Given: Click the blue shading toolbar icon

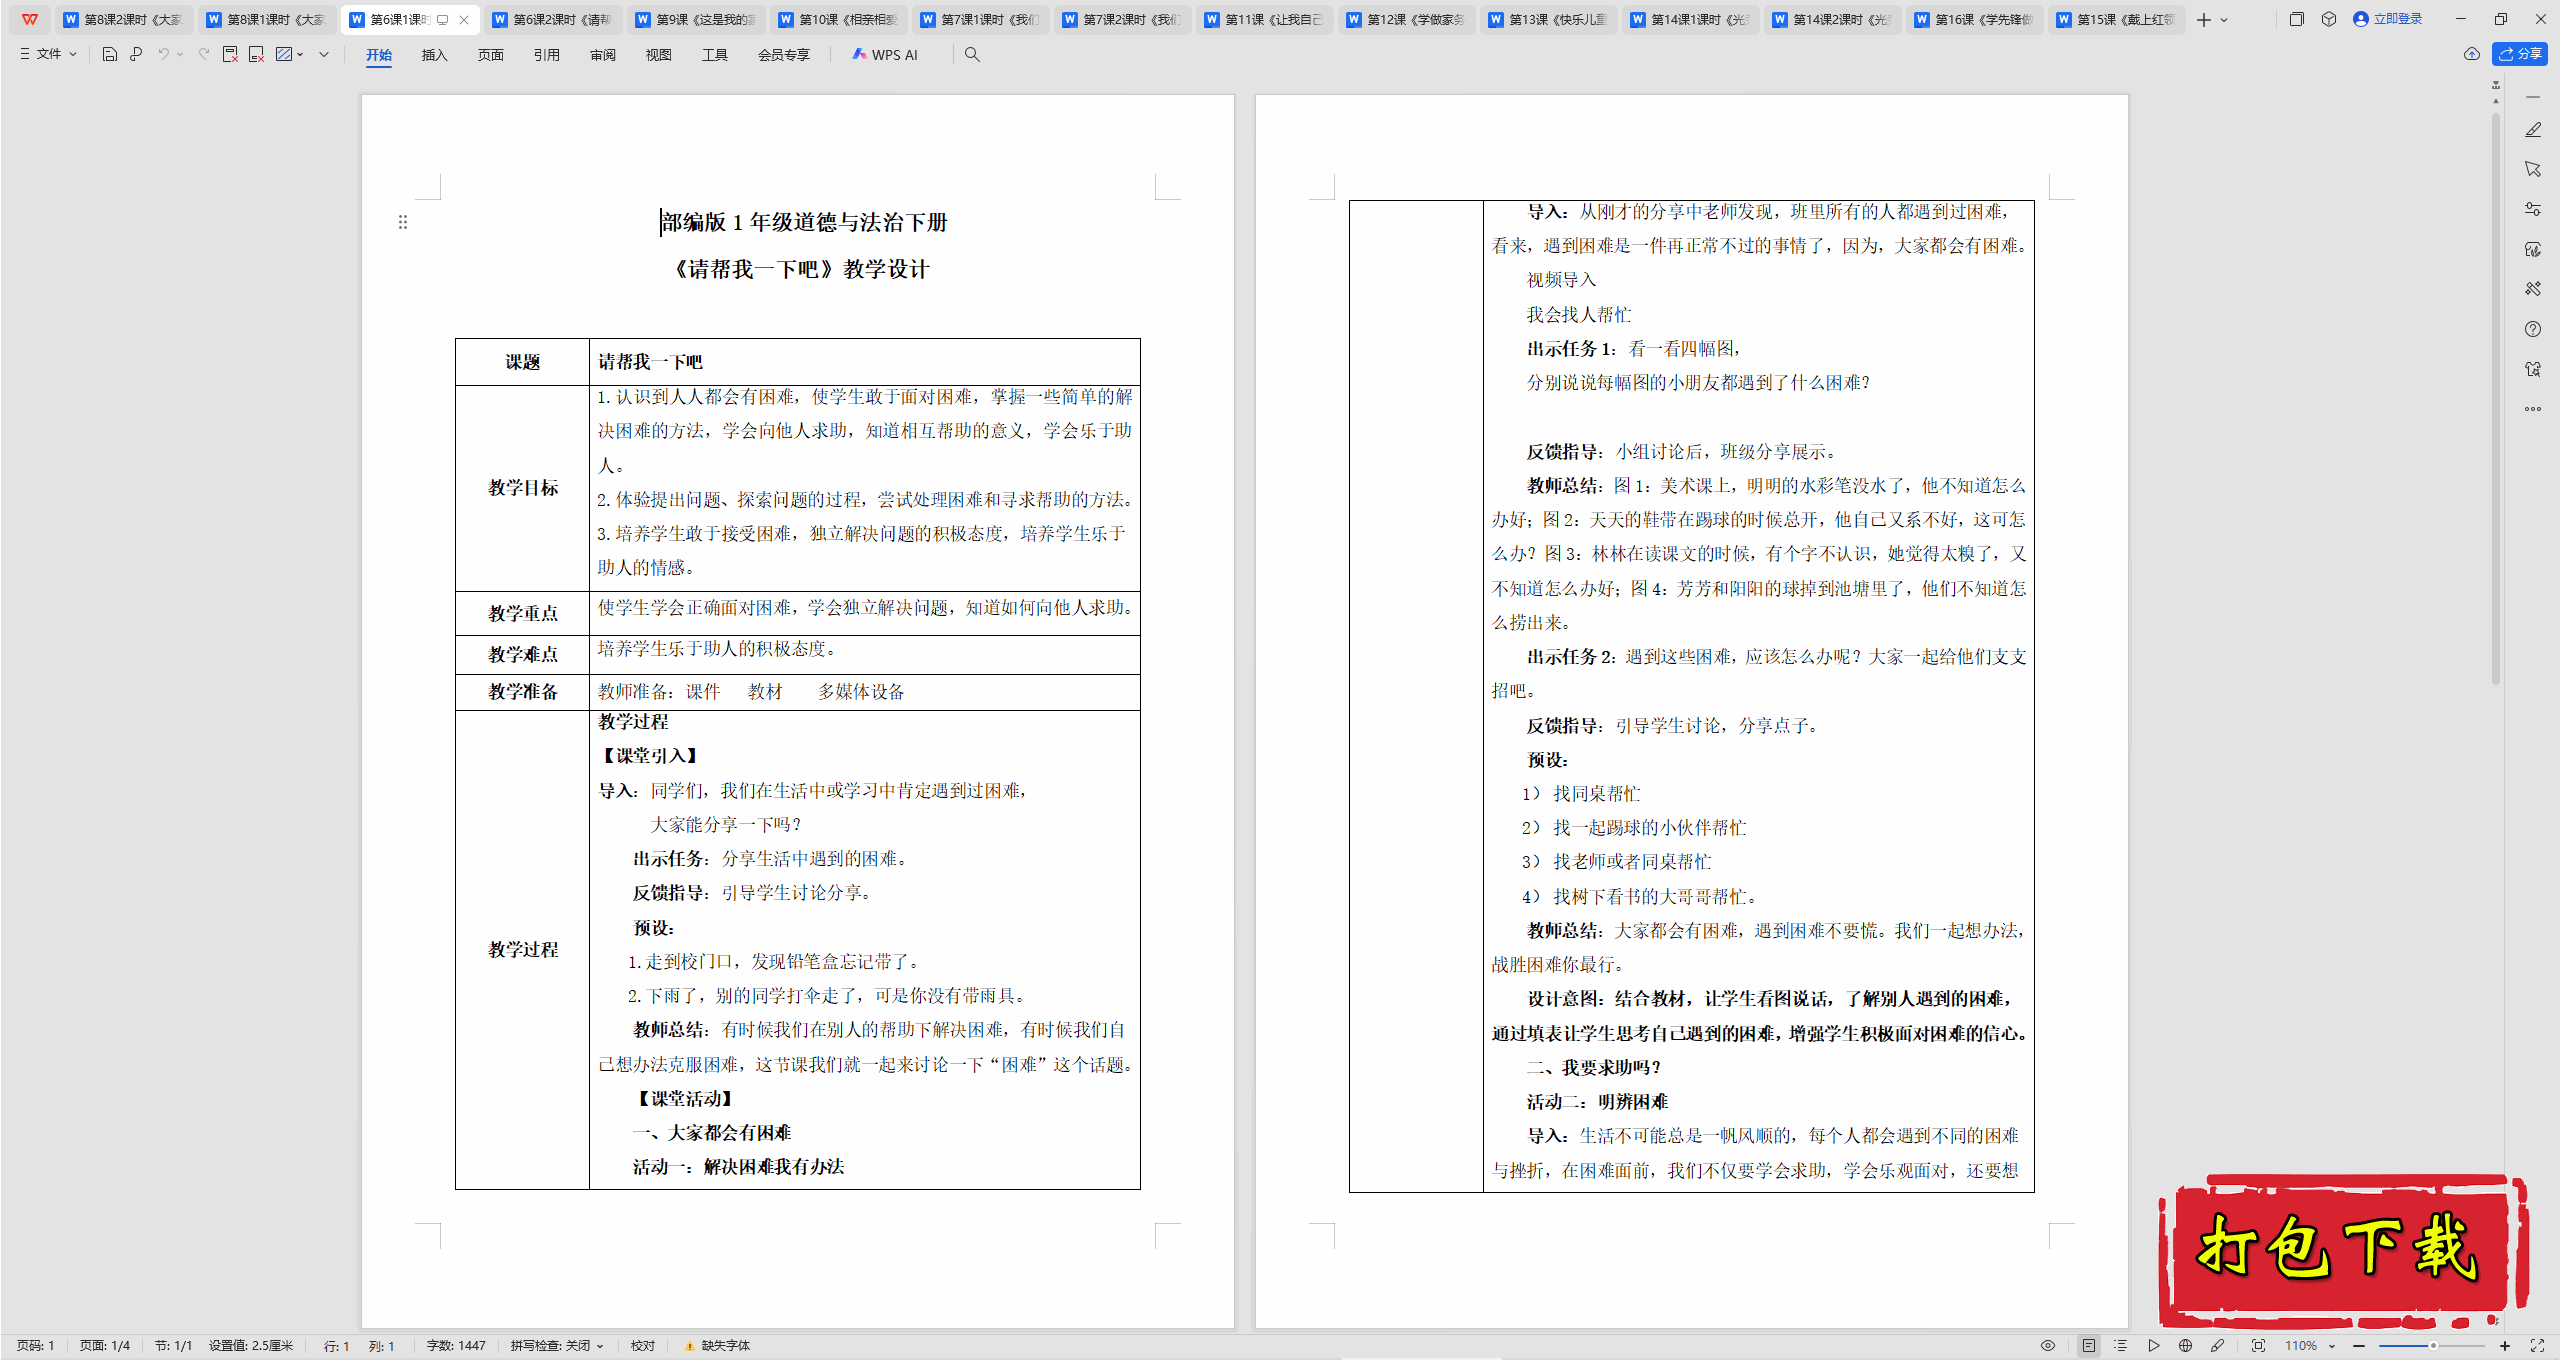Looking at the screenshot, I should click(284, 55).
